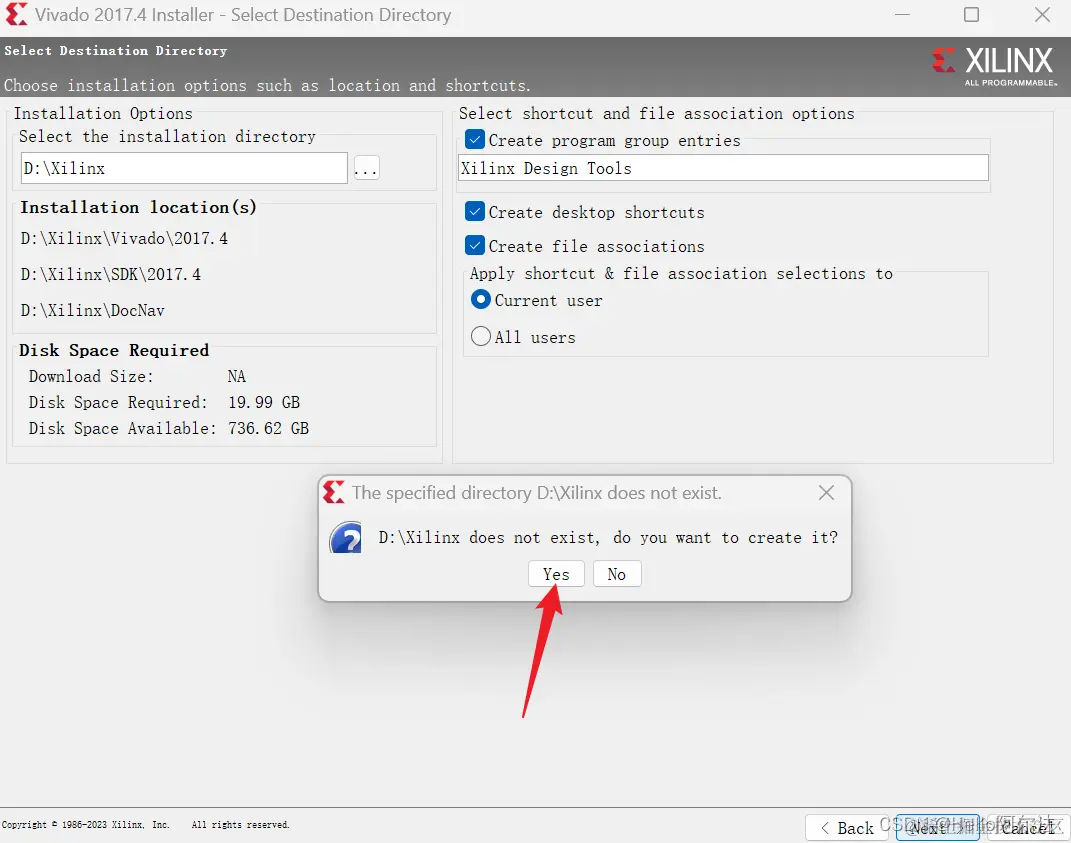Edit the installation directory path field
The width and height of the screenshot is (1071, 843).
tap(184, 168)
